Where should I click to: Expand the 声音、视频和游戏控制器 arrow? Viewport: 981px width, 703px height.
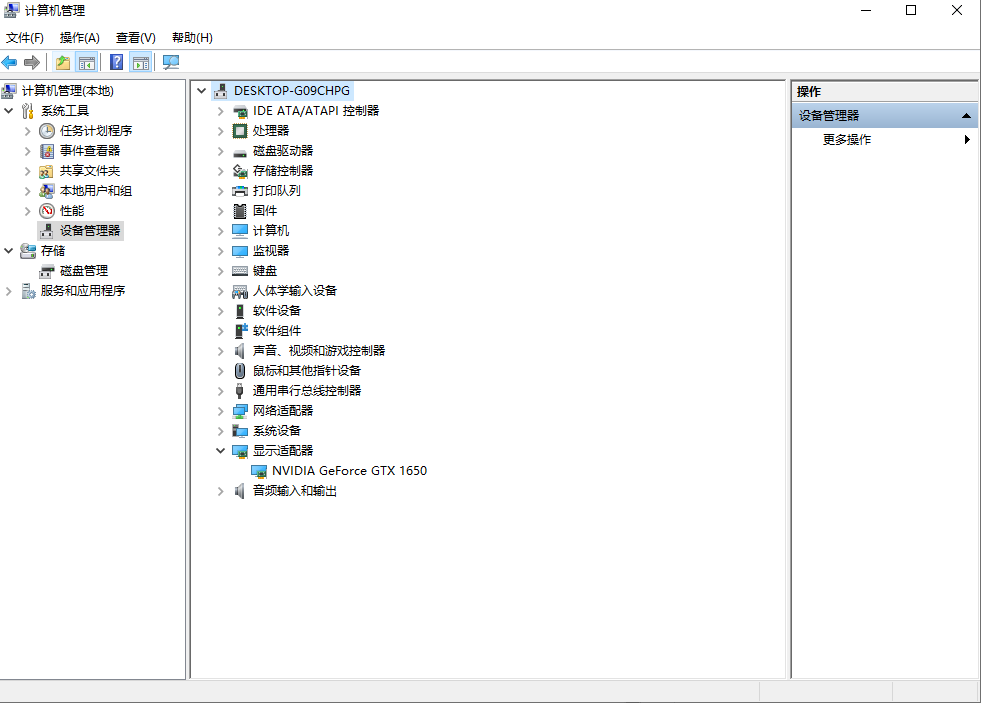220,352
